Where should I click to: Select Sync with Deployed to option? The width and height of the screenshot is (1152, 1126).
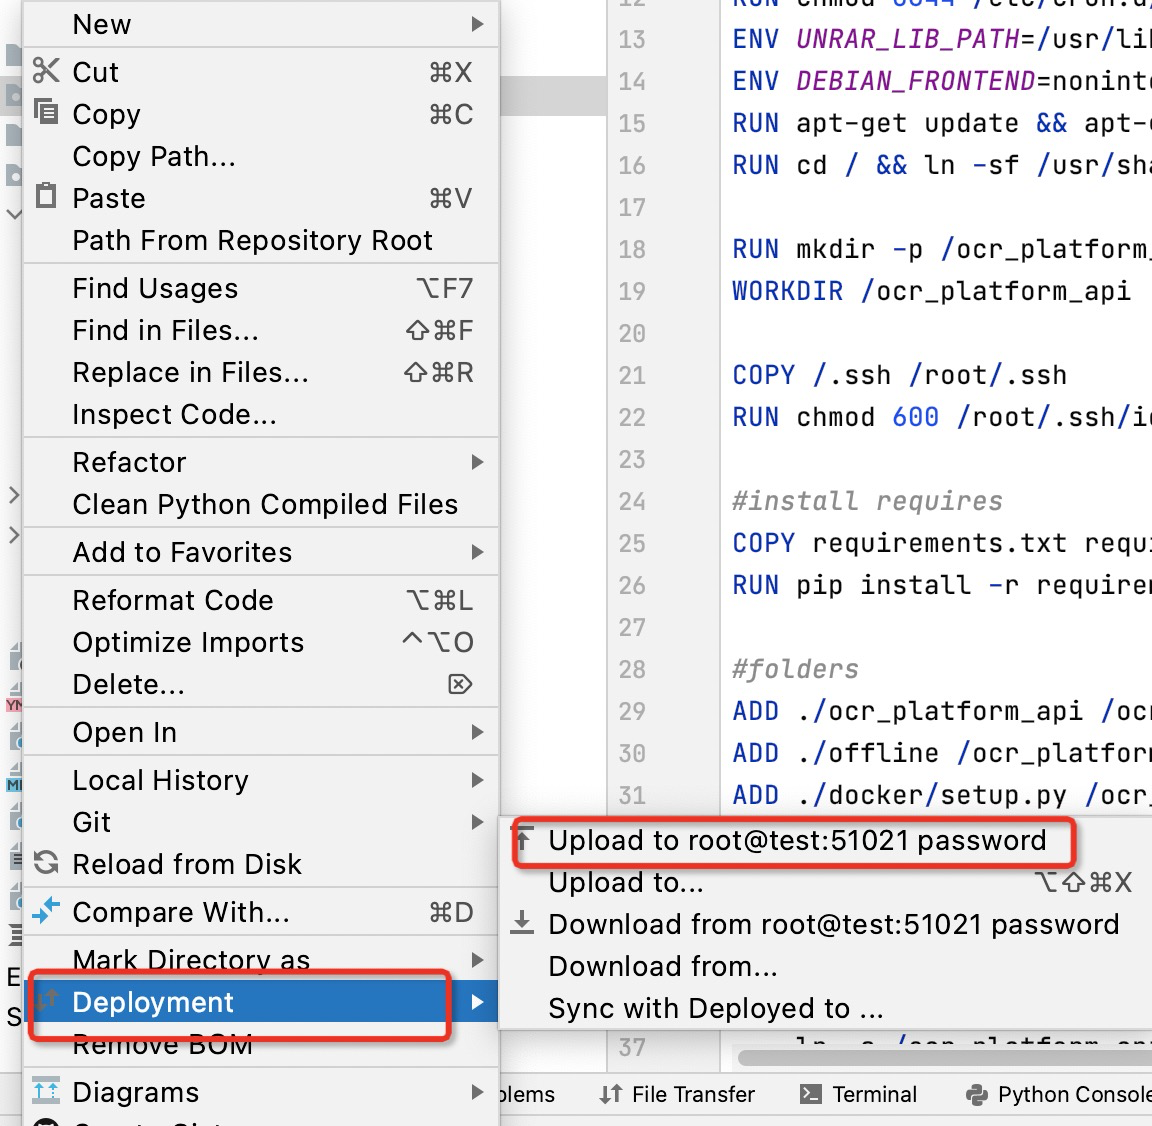(715, 1008)
